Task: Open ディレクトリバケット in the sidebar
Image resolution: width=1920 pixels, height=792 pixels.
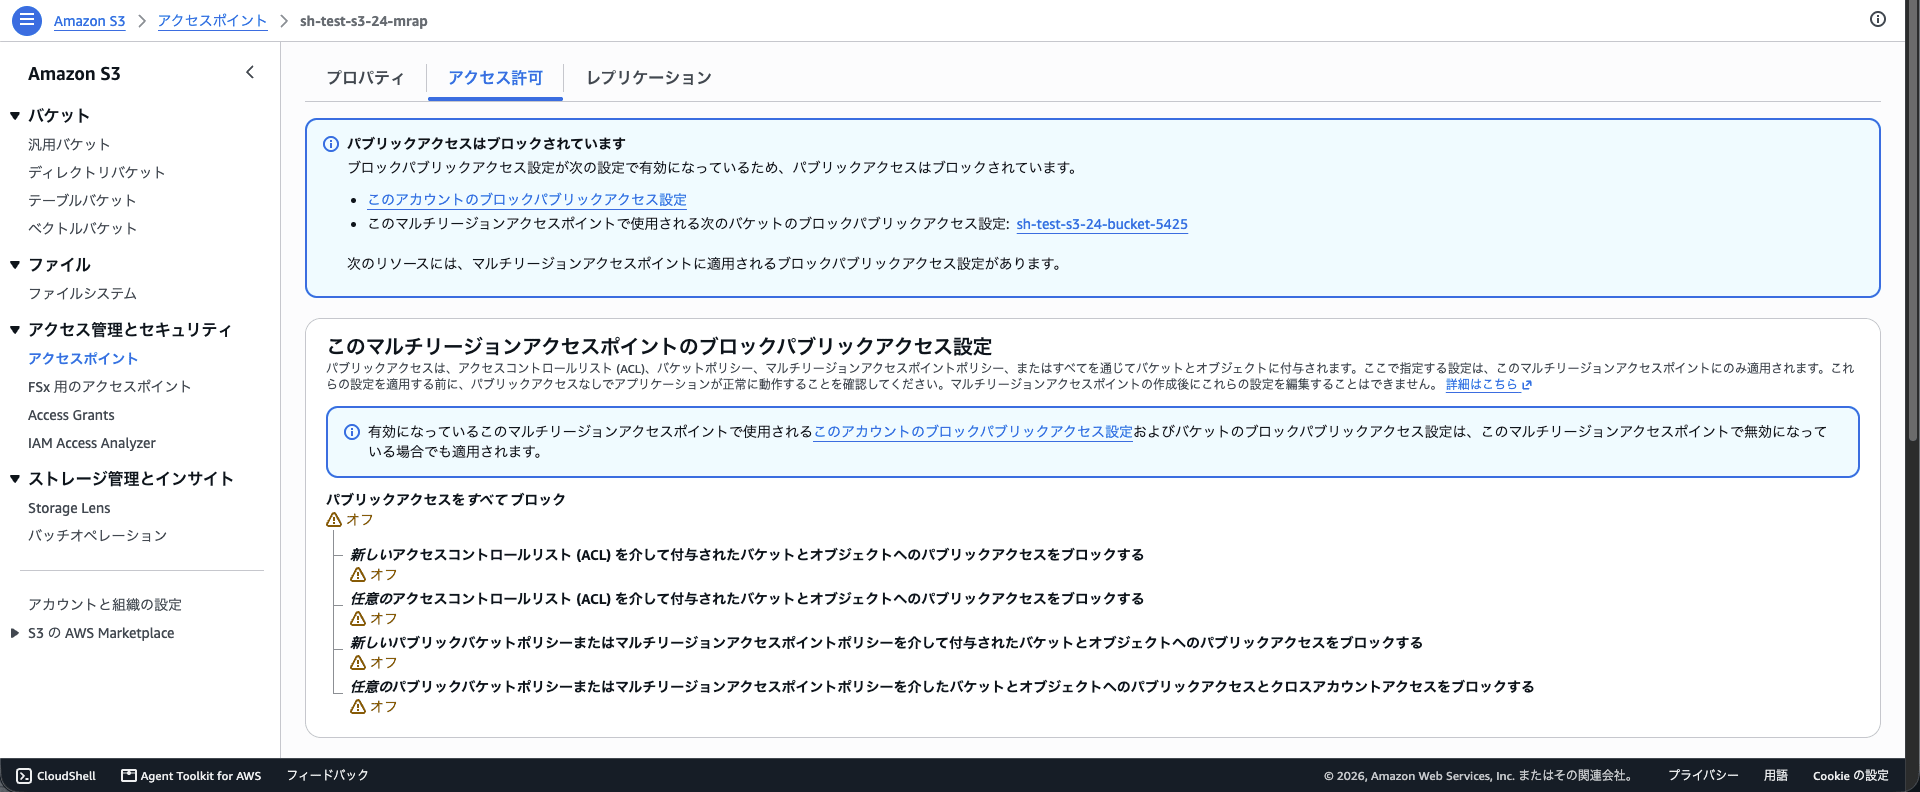Action: coord(97,173)
